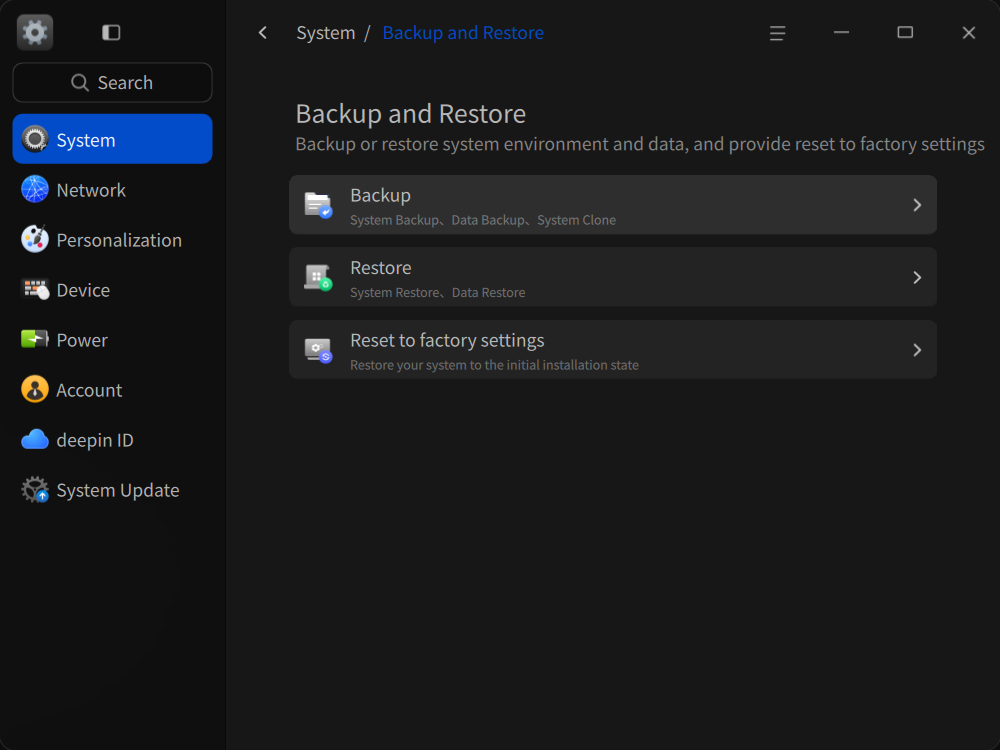Open deepin ID settings category
The height and width of the screenshot is (750, 1000).
click(112, 439)
